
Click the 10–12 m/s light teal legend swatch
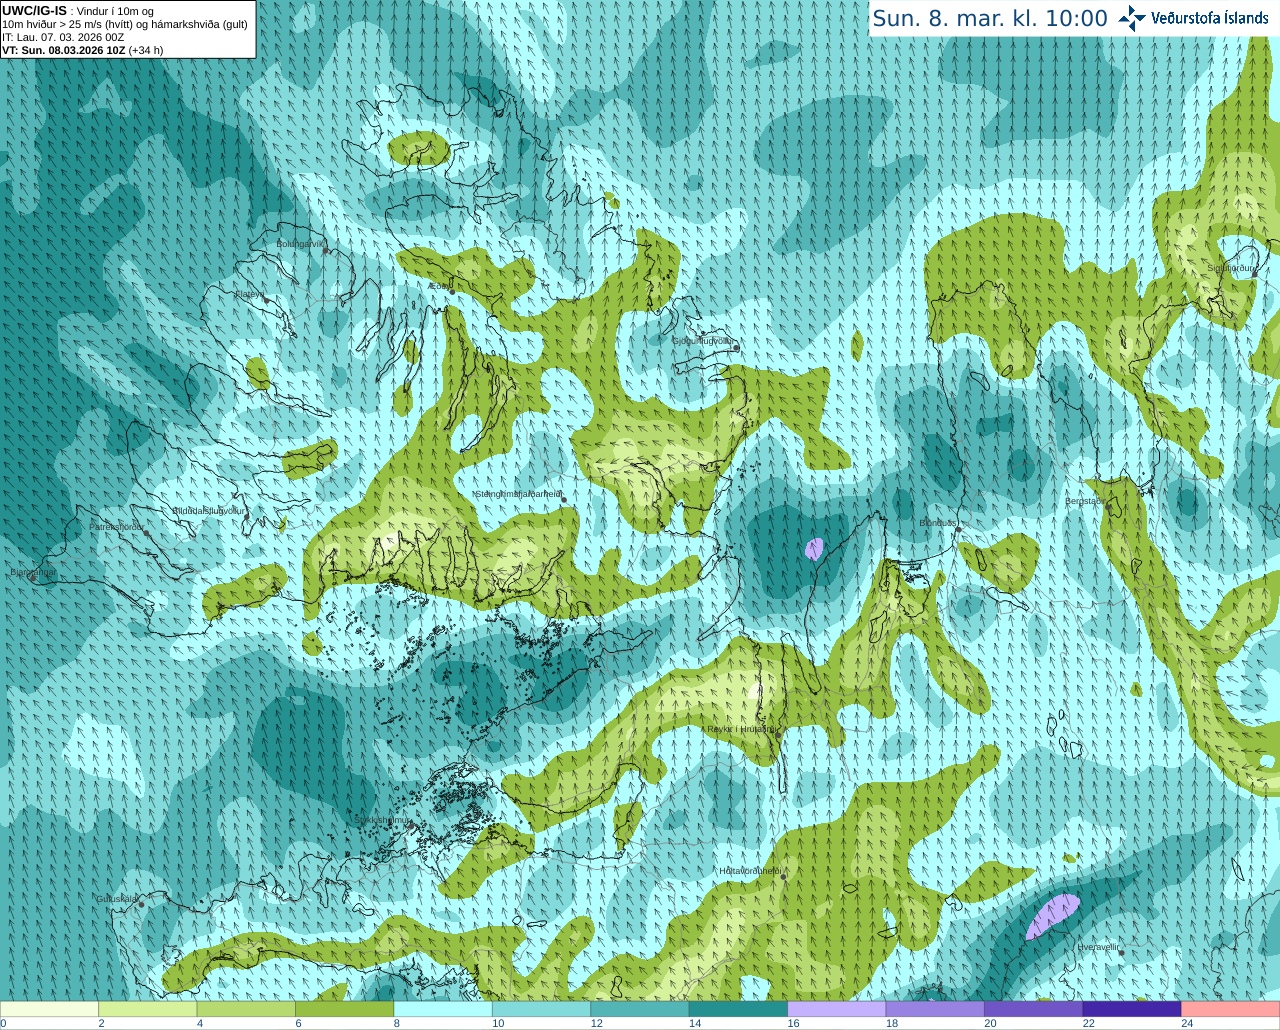[x=542, y=1009]
